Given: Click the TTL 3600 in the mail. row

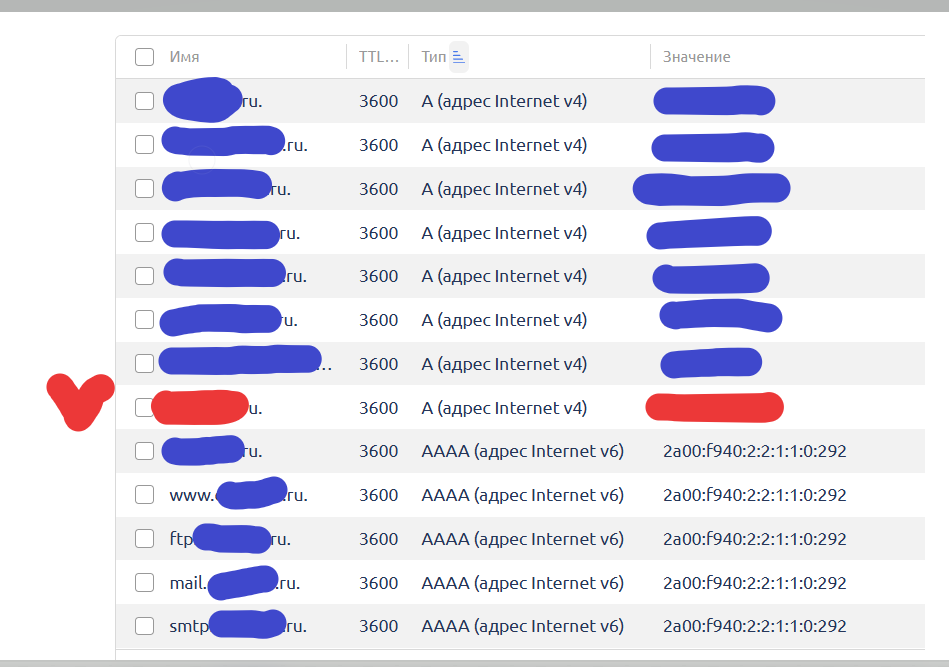Looking at the screenshot, I should pos(378,583).
